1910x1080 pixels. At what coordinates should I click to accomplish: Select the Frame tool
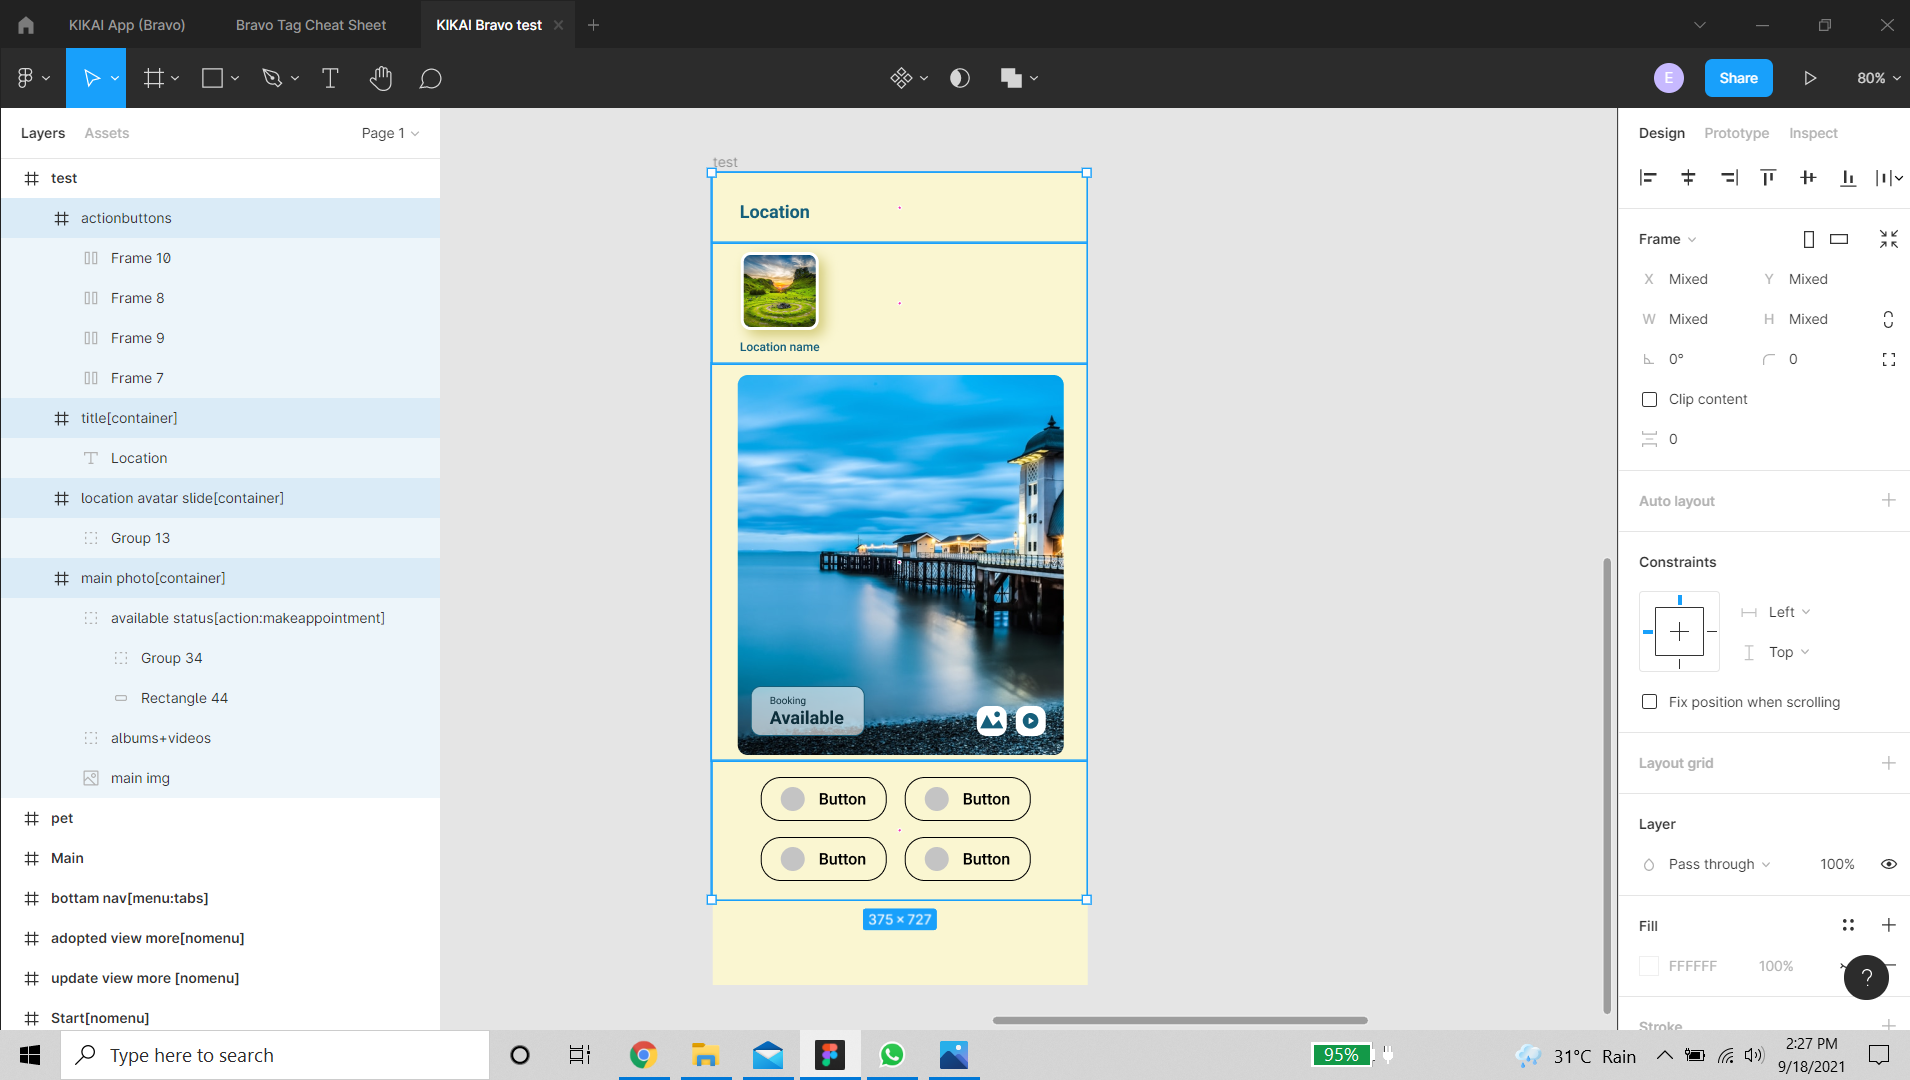pos(153,78)
